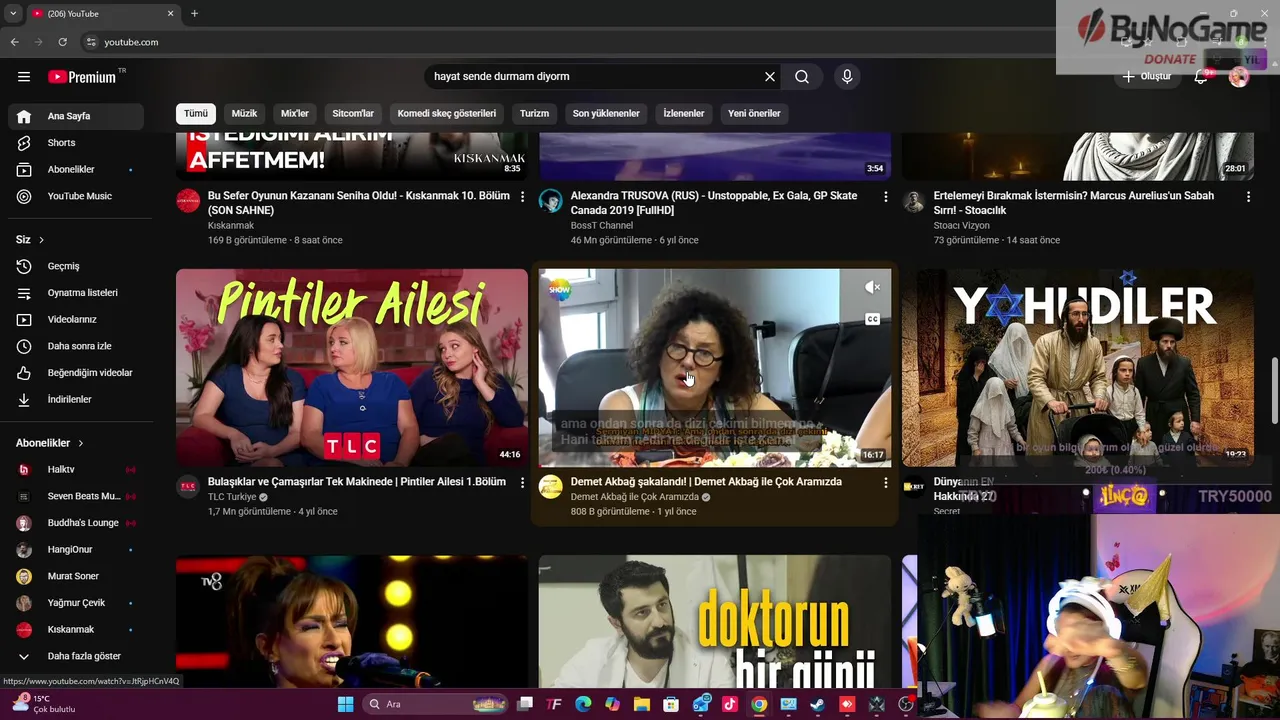Expand the Abonelikler section heading
1280x720 pixels.
coord(50,443)
